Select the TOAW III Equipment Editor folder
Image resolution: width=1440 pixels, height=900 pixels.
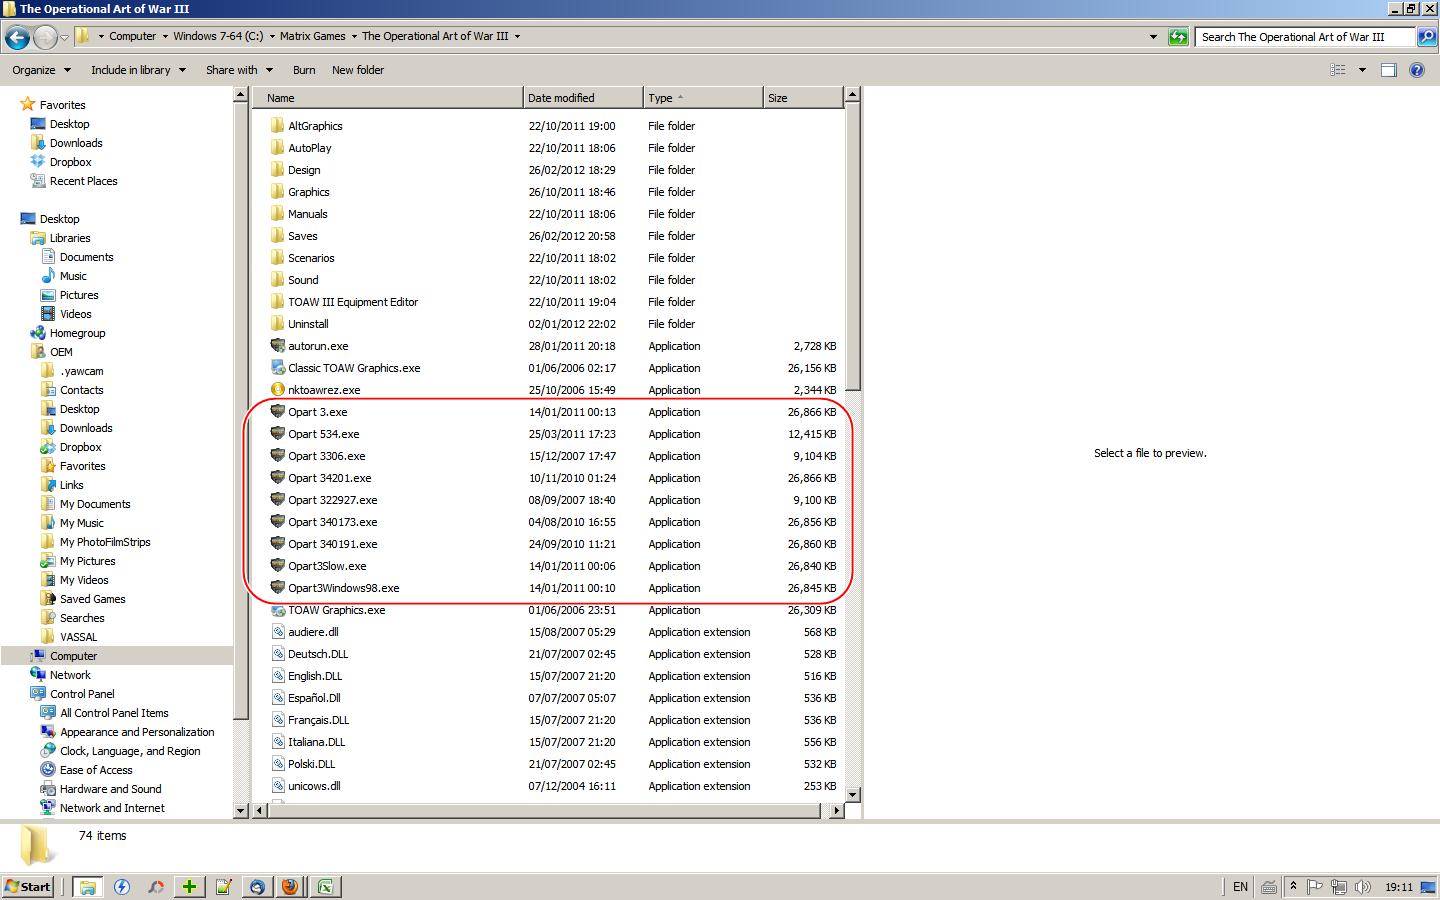(353, 302)
